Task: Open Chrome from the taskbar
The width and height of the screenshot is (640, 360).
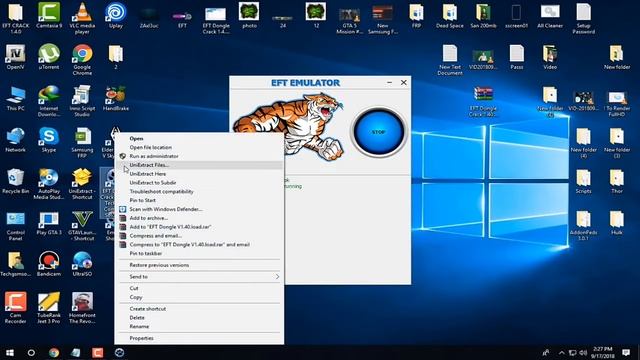Action: [x=54, y=353]
